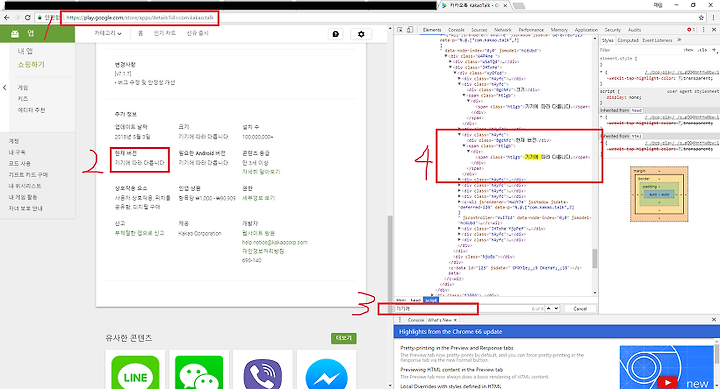
Task: Toggle DevTools device toolbar icon
Action: (410, 29)
